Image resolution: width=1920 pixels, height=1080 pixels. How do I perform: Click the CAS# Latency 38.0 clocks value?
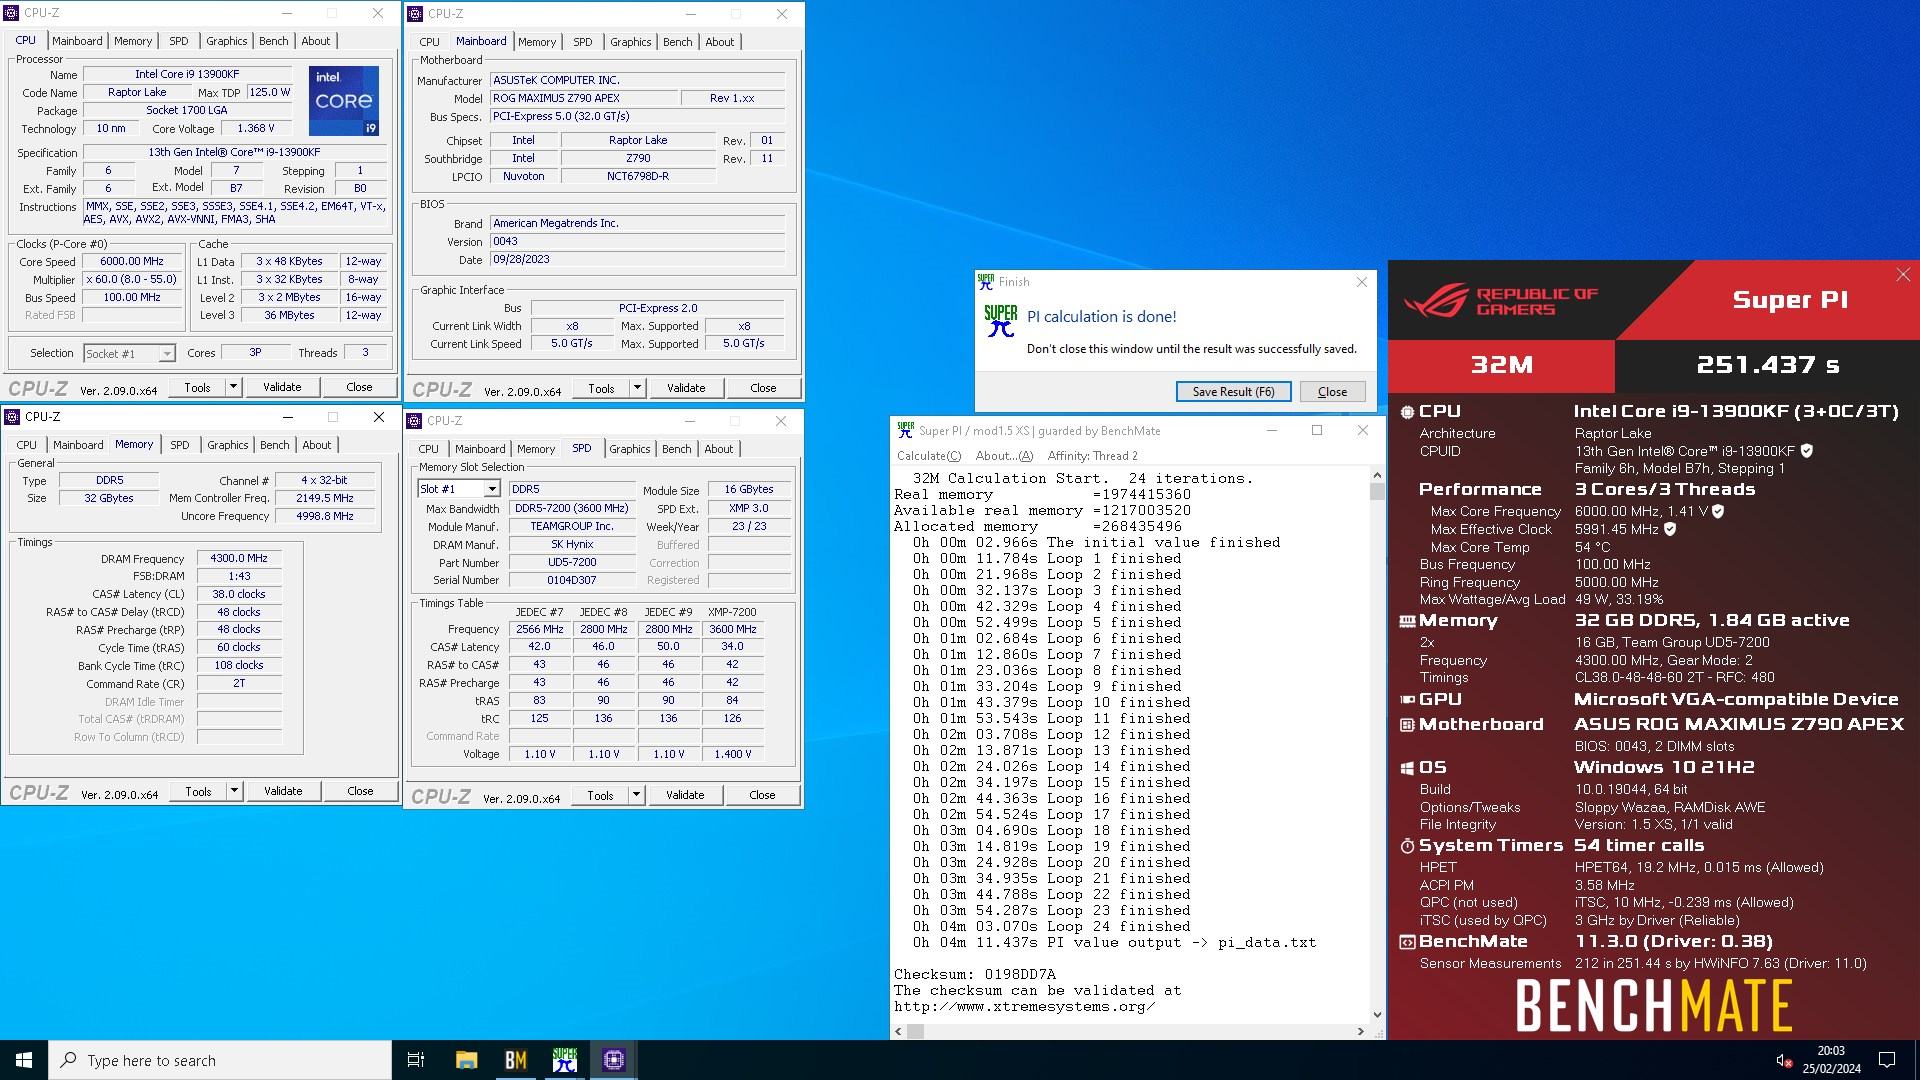pyautogui.click(x=239, y=594)
